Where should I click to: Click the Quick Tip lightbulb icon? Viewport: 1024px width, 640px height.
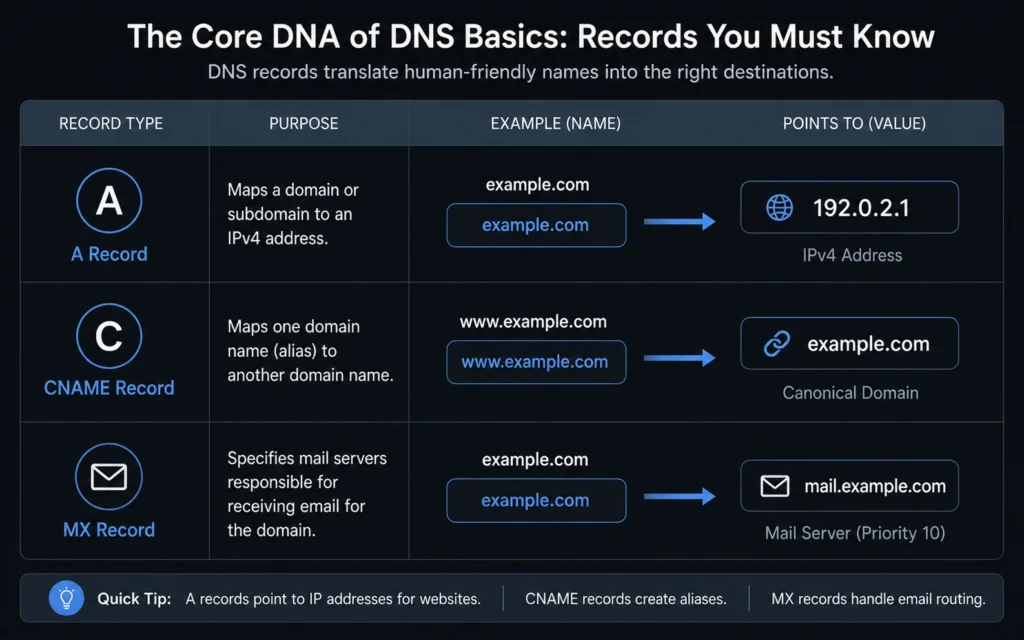click(x=67, y=598)
